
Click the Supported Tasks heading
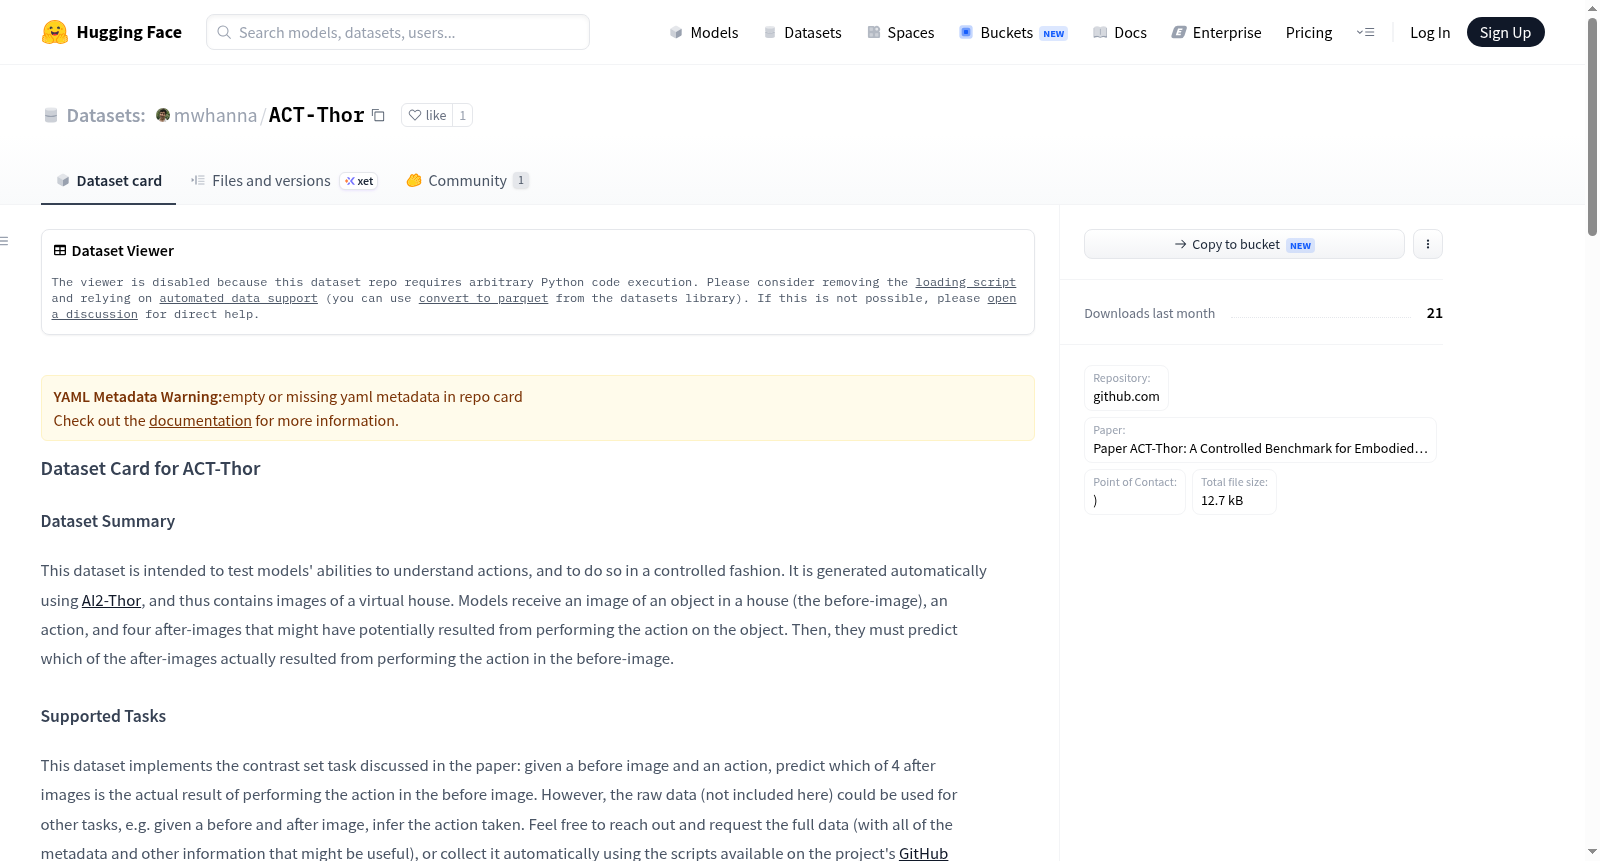click(x=103, y=716)
